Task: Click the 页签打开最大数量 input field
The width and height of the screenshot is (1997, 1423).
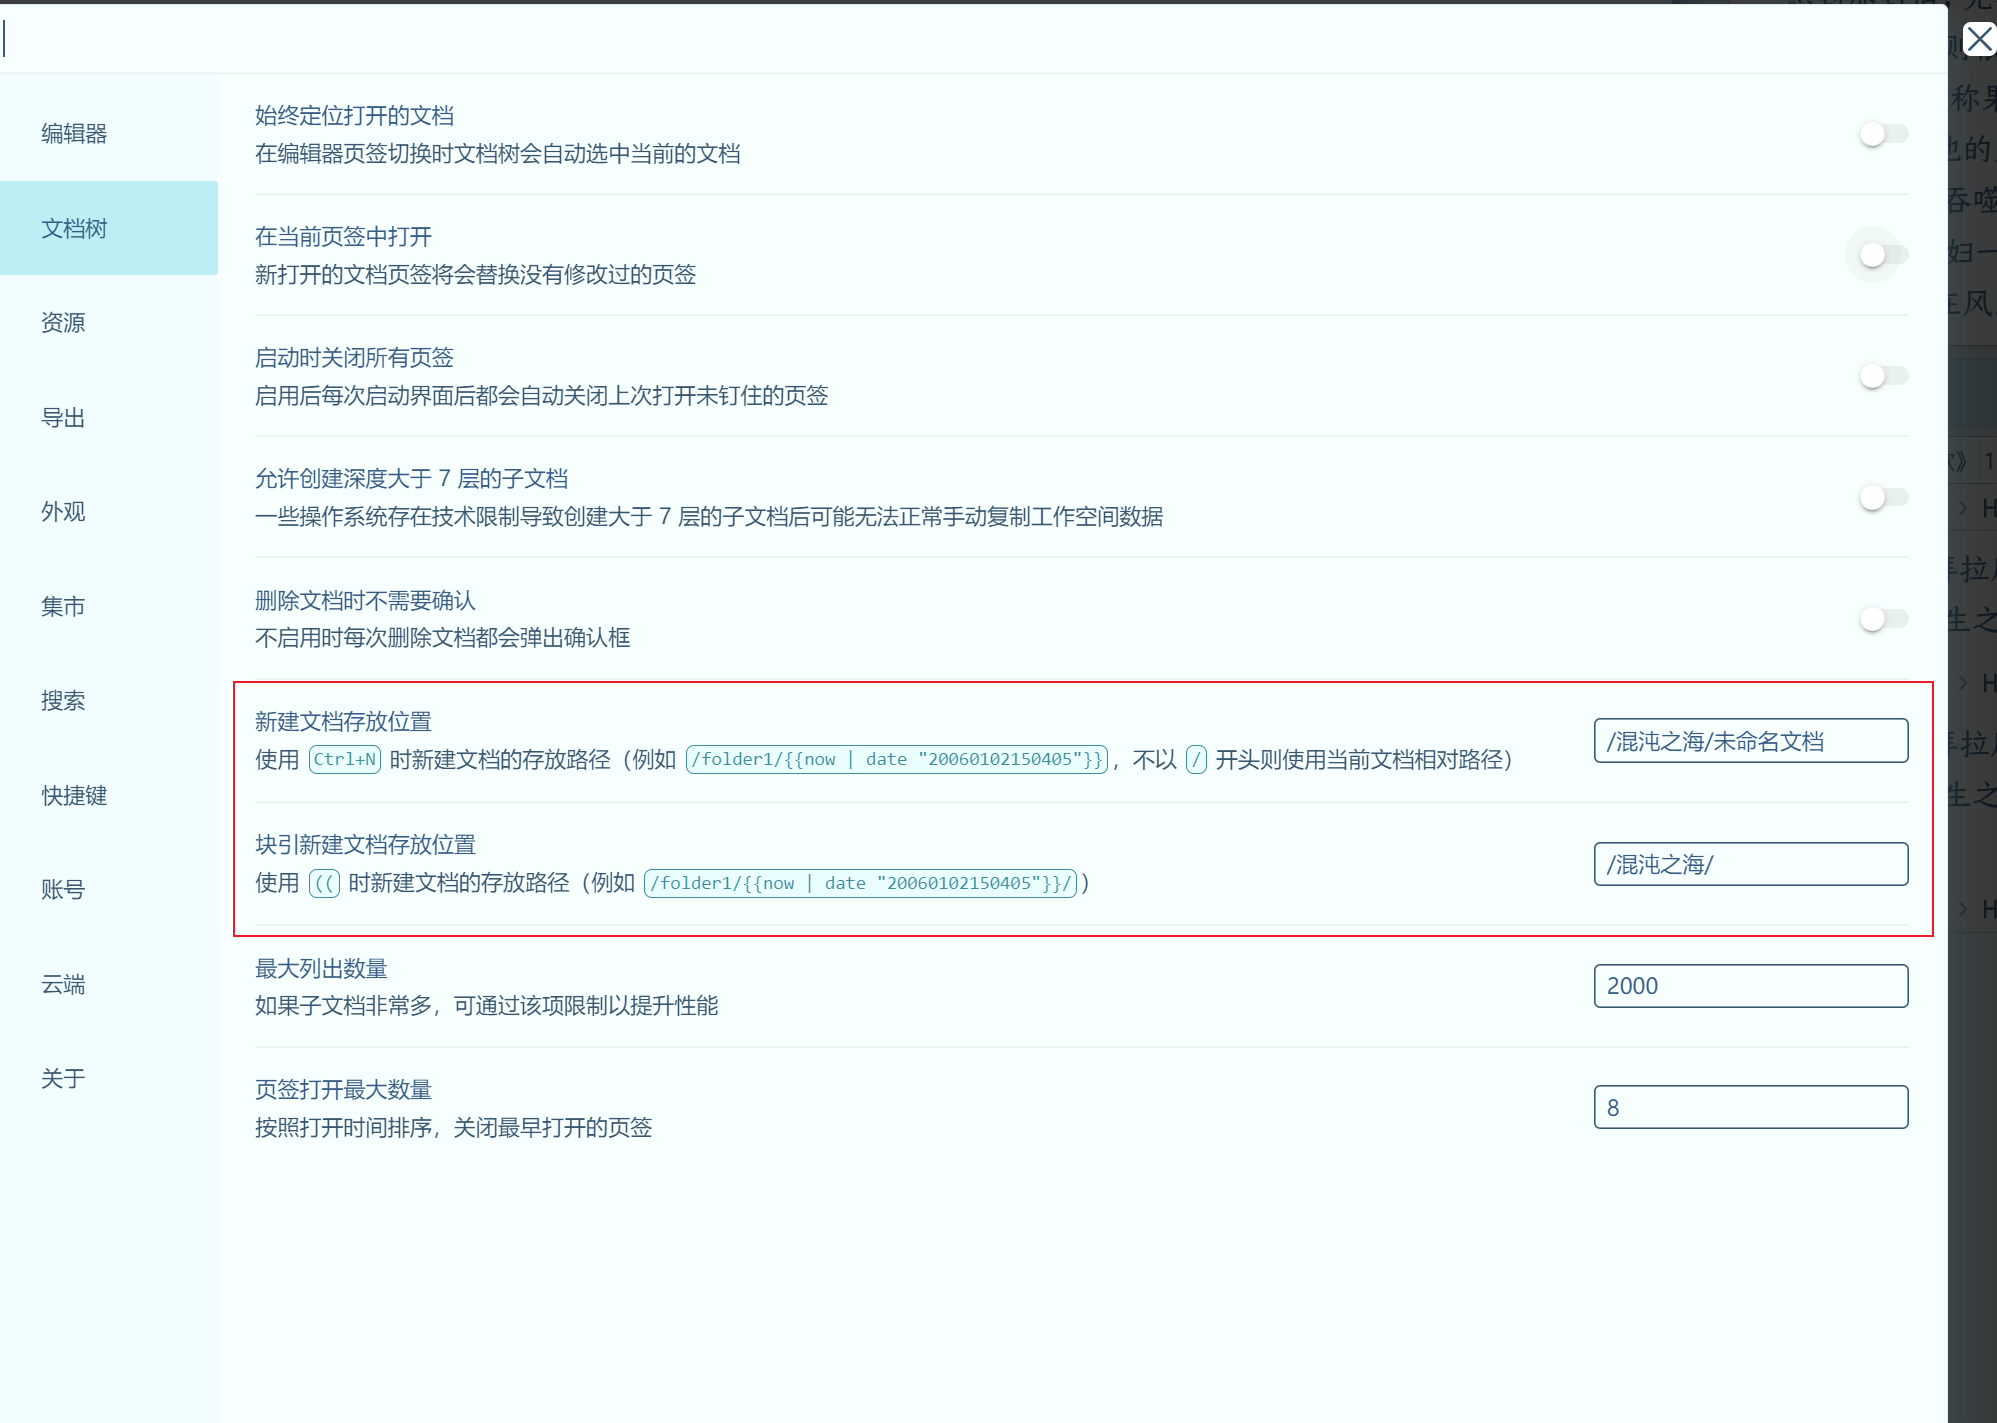Action: [1750, 1107]
